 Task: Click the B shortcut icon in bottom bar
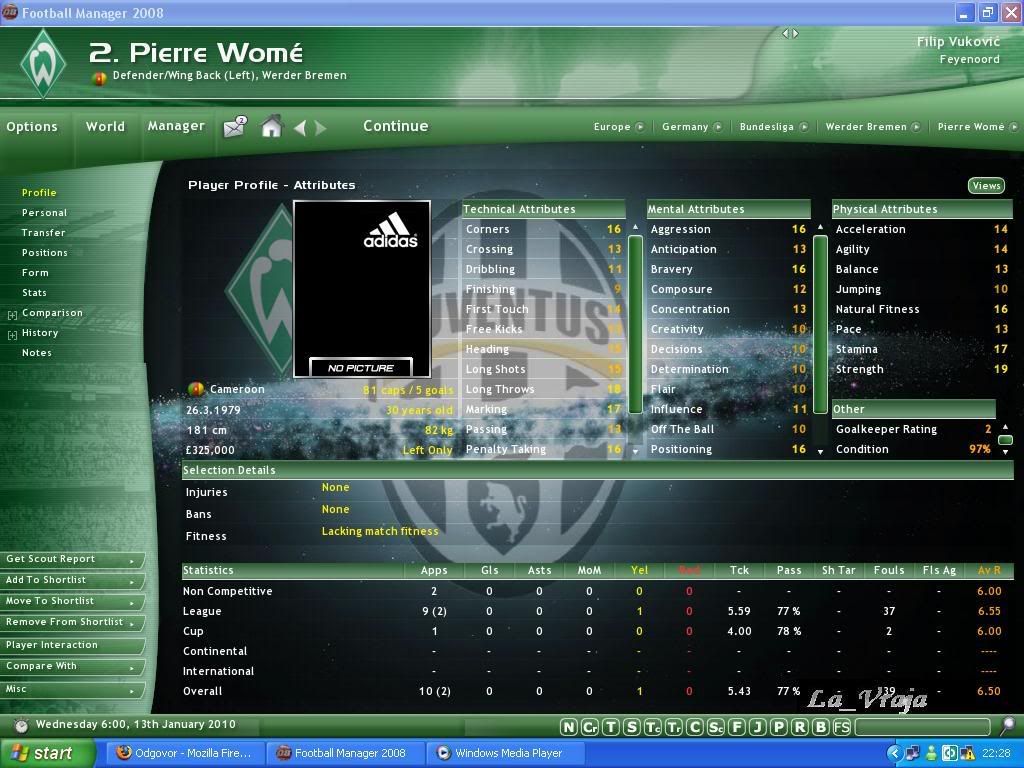coord(821,727)
